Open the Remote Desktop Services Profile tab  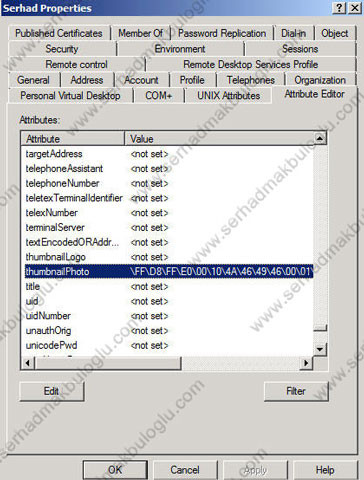tap(251, 65)
